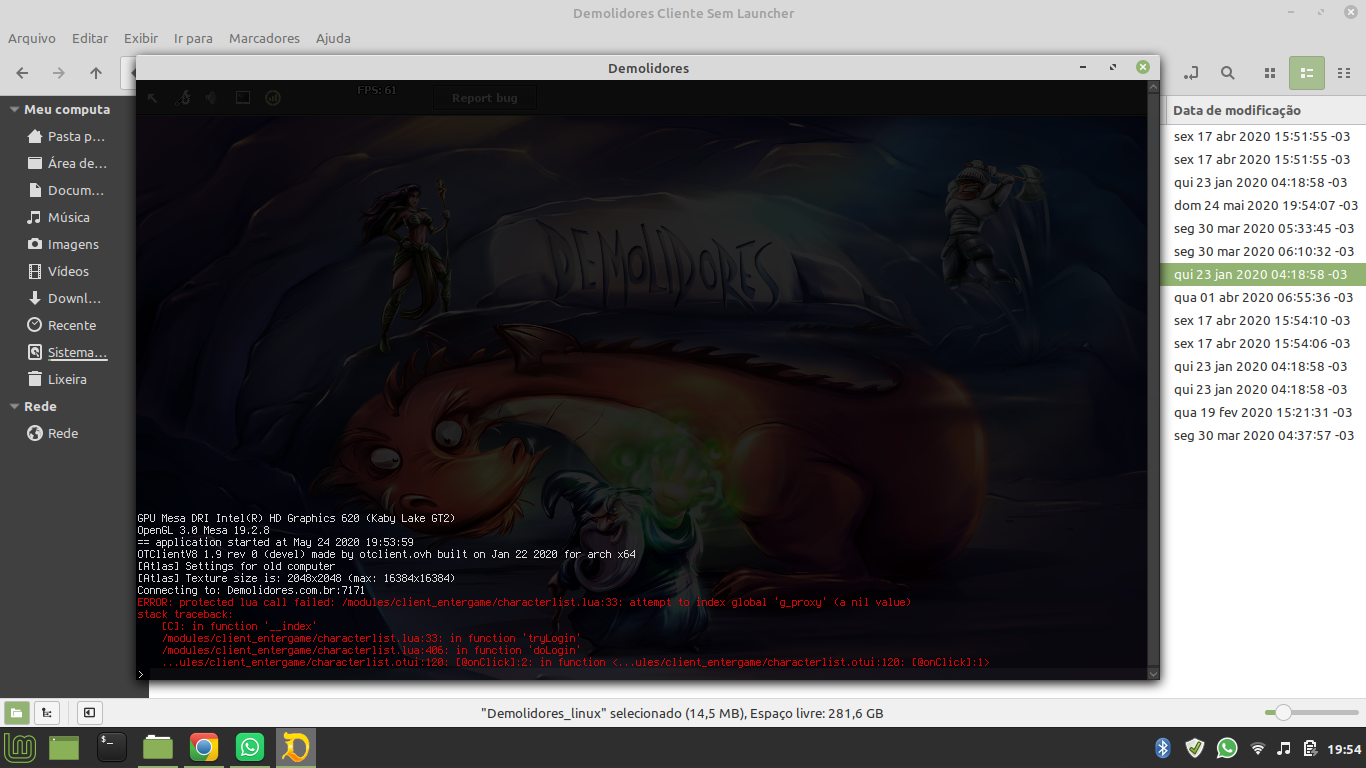Open the Ir para menu

(193, 38)
